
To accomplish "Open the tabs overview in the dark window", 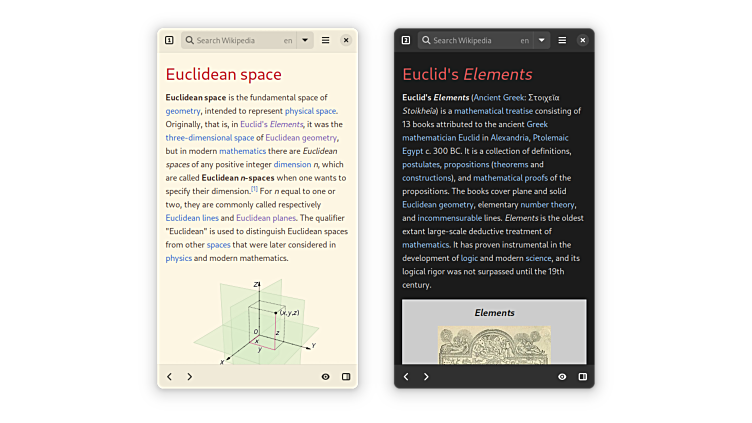I will pyautogui.click(x=406, y=40).
